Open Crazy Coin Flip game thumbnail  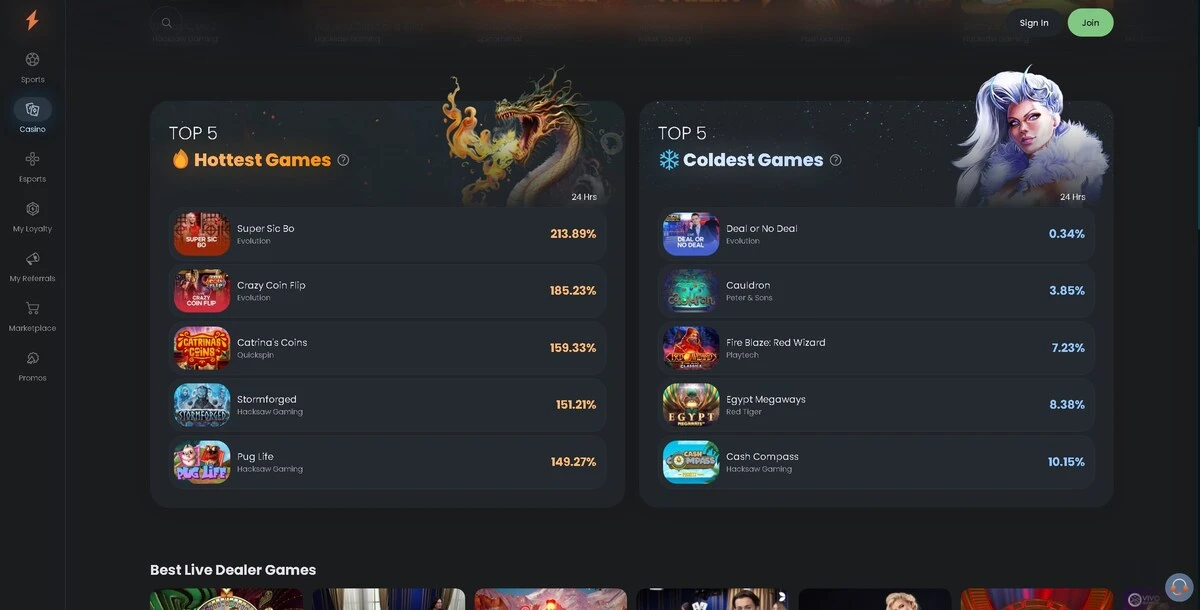[202, 291]
